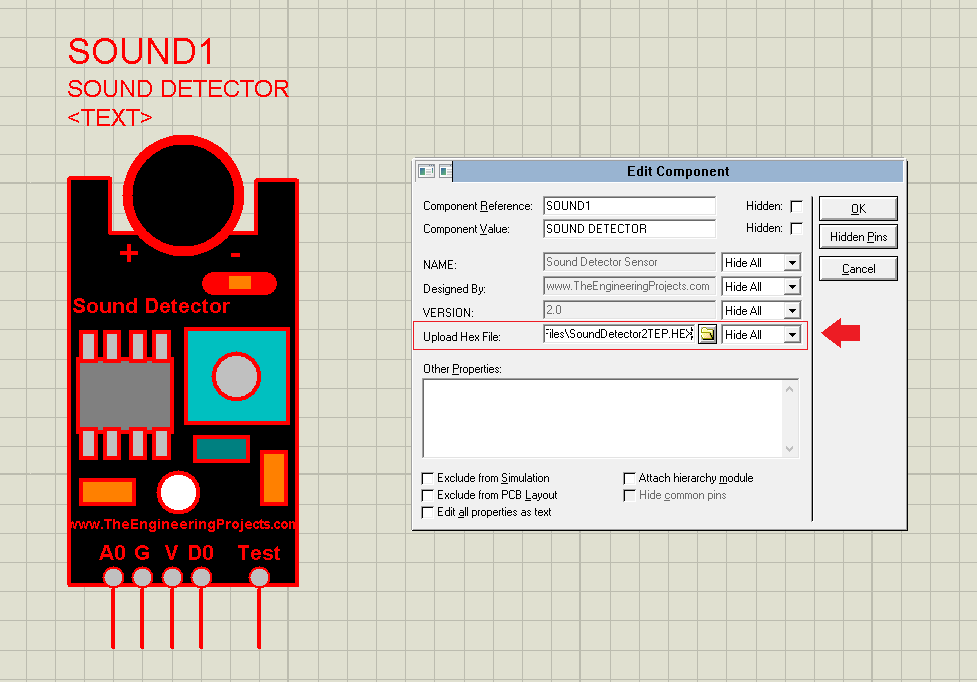The image size is (977, 682).
Task: Click the A0 pin terminal on sensor
Action: point(113,577)
